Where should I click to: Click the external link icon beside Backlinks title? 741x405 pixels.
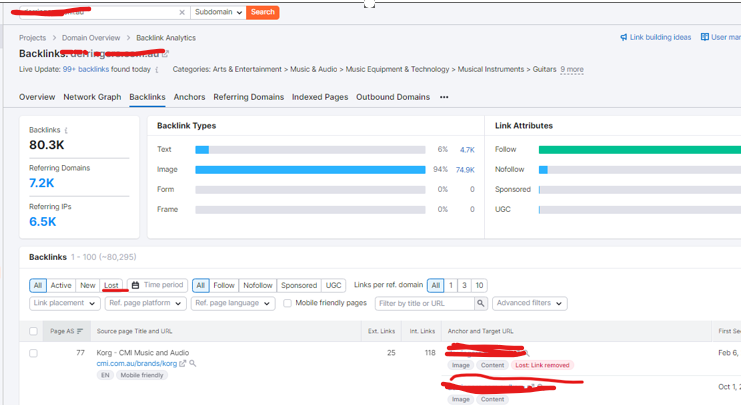tap(165, 54)
